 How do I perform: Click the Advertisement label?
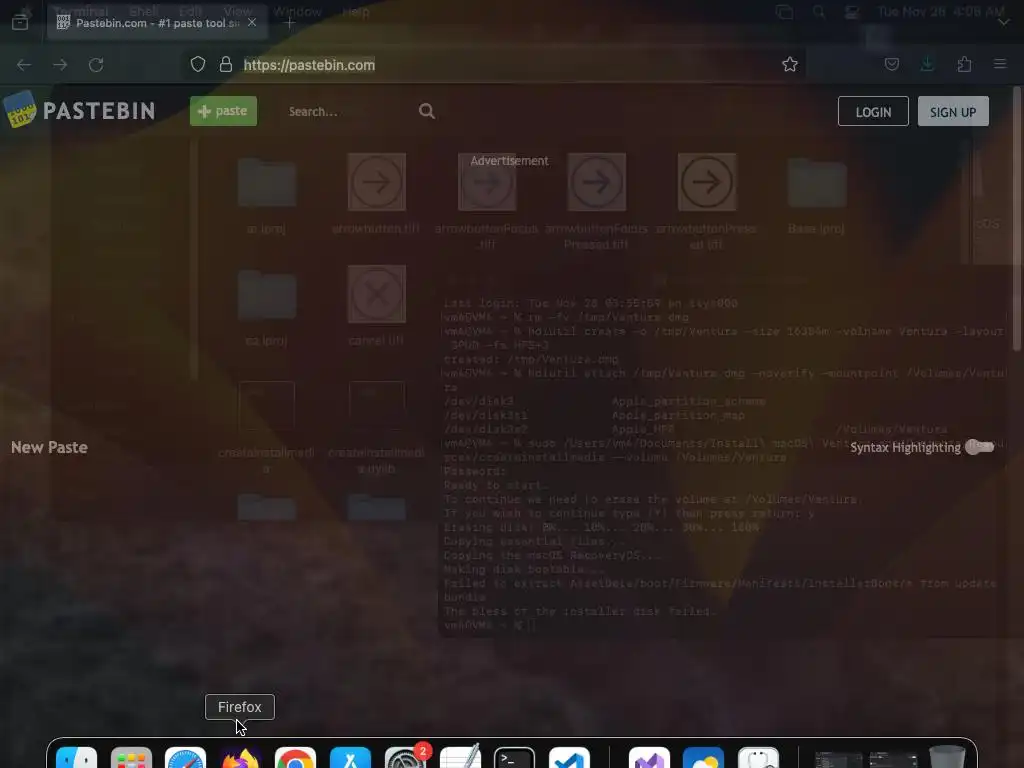tap(509, 161)
